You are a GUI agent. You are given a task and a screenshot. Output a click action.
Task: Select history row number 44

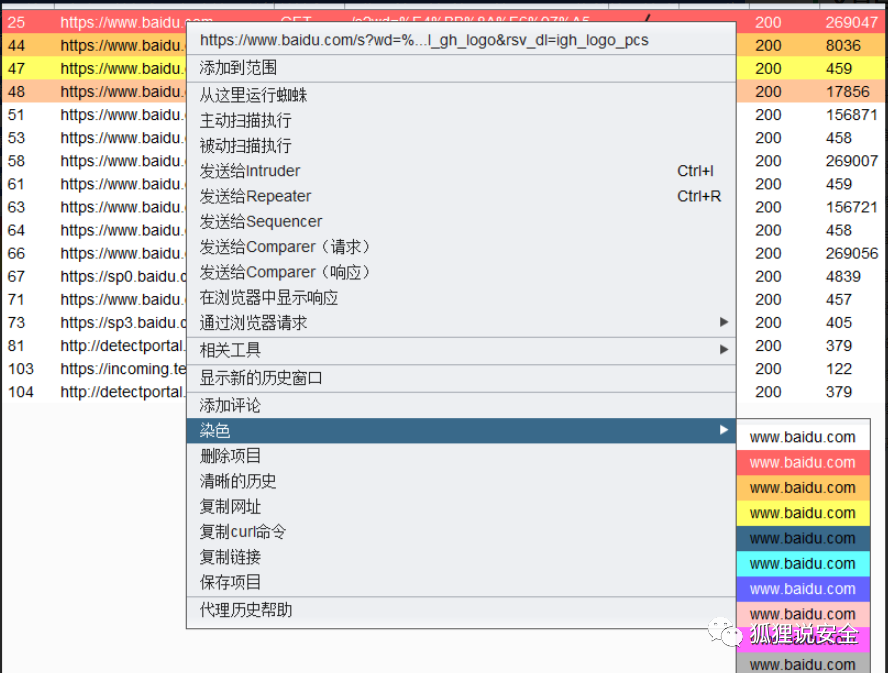point(16,45)
